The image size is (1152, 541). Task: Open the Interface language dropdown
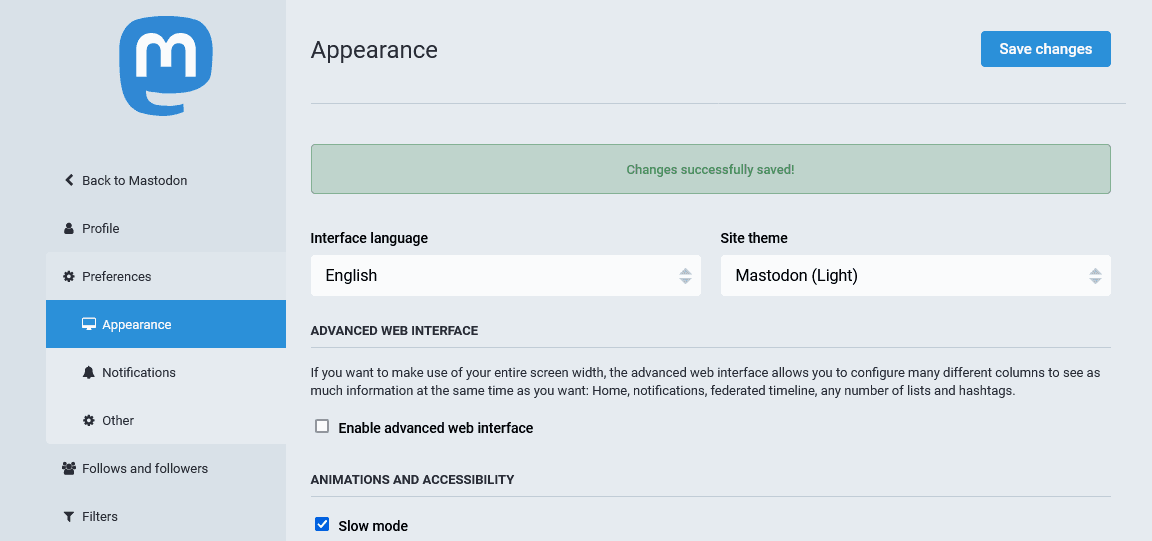point(505,275)
